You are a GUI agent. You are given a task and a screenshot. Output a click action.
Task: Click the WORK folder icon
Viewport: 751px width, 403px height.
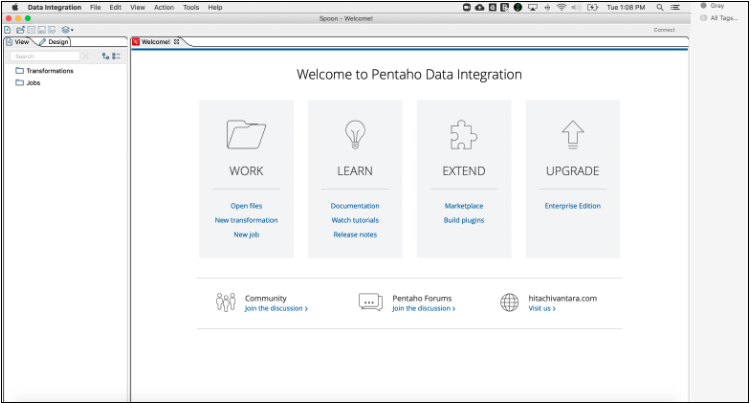pyautogui.click(x=246, y=134)
